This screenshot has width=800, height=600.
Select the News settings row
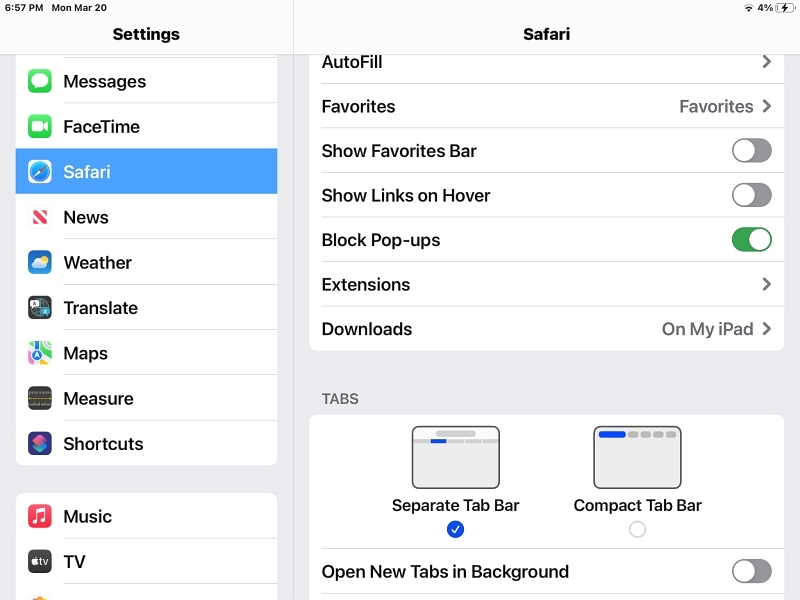(146, 217)
